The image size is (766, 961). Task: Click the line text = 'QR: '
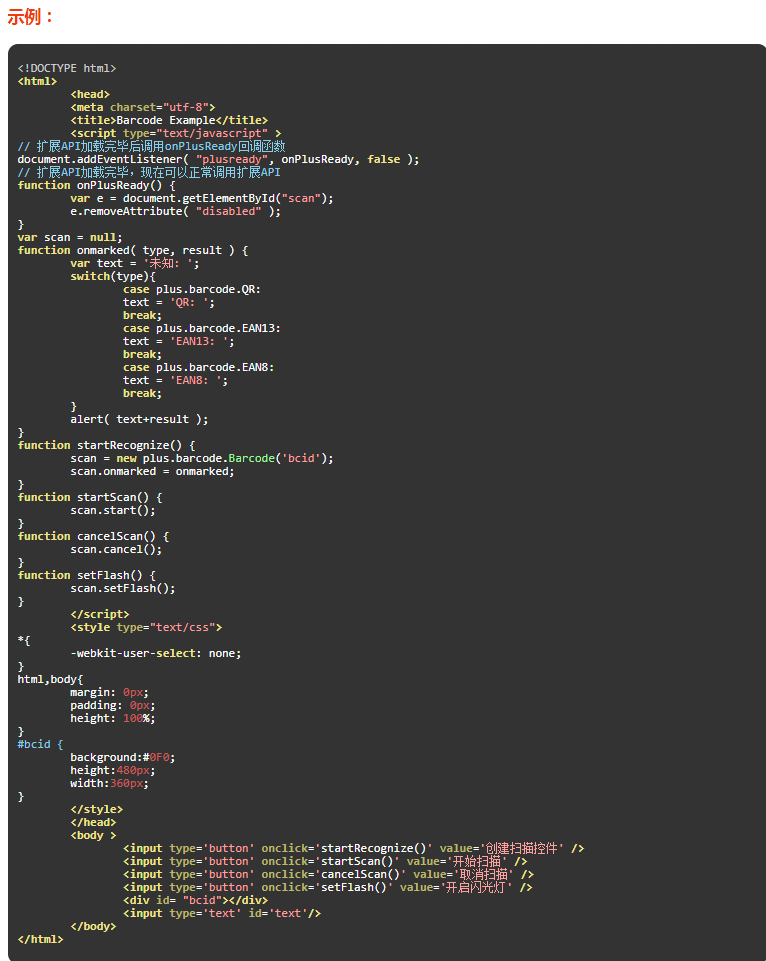click(169, 302)
